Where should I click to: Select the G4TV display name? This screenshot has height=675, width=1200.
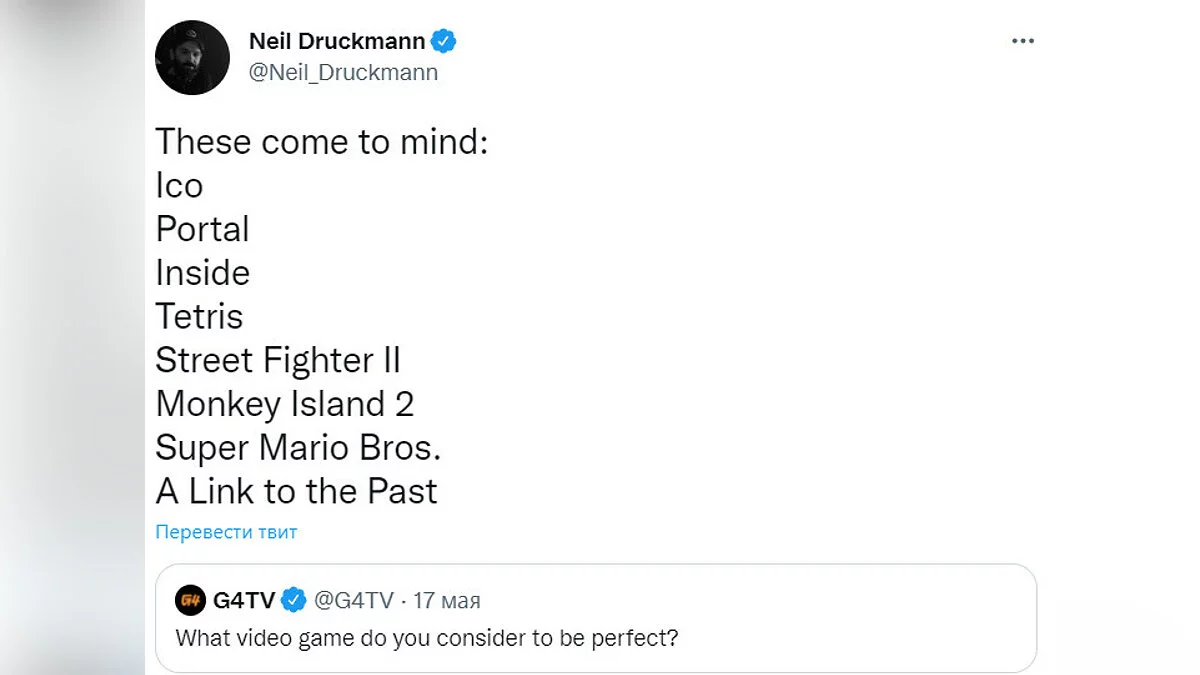pyautogui.click(x=243, y=600)
